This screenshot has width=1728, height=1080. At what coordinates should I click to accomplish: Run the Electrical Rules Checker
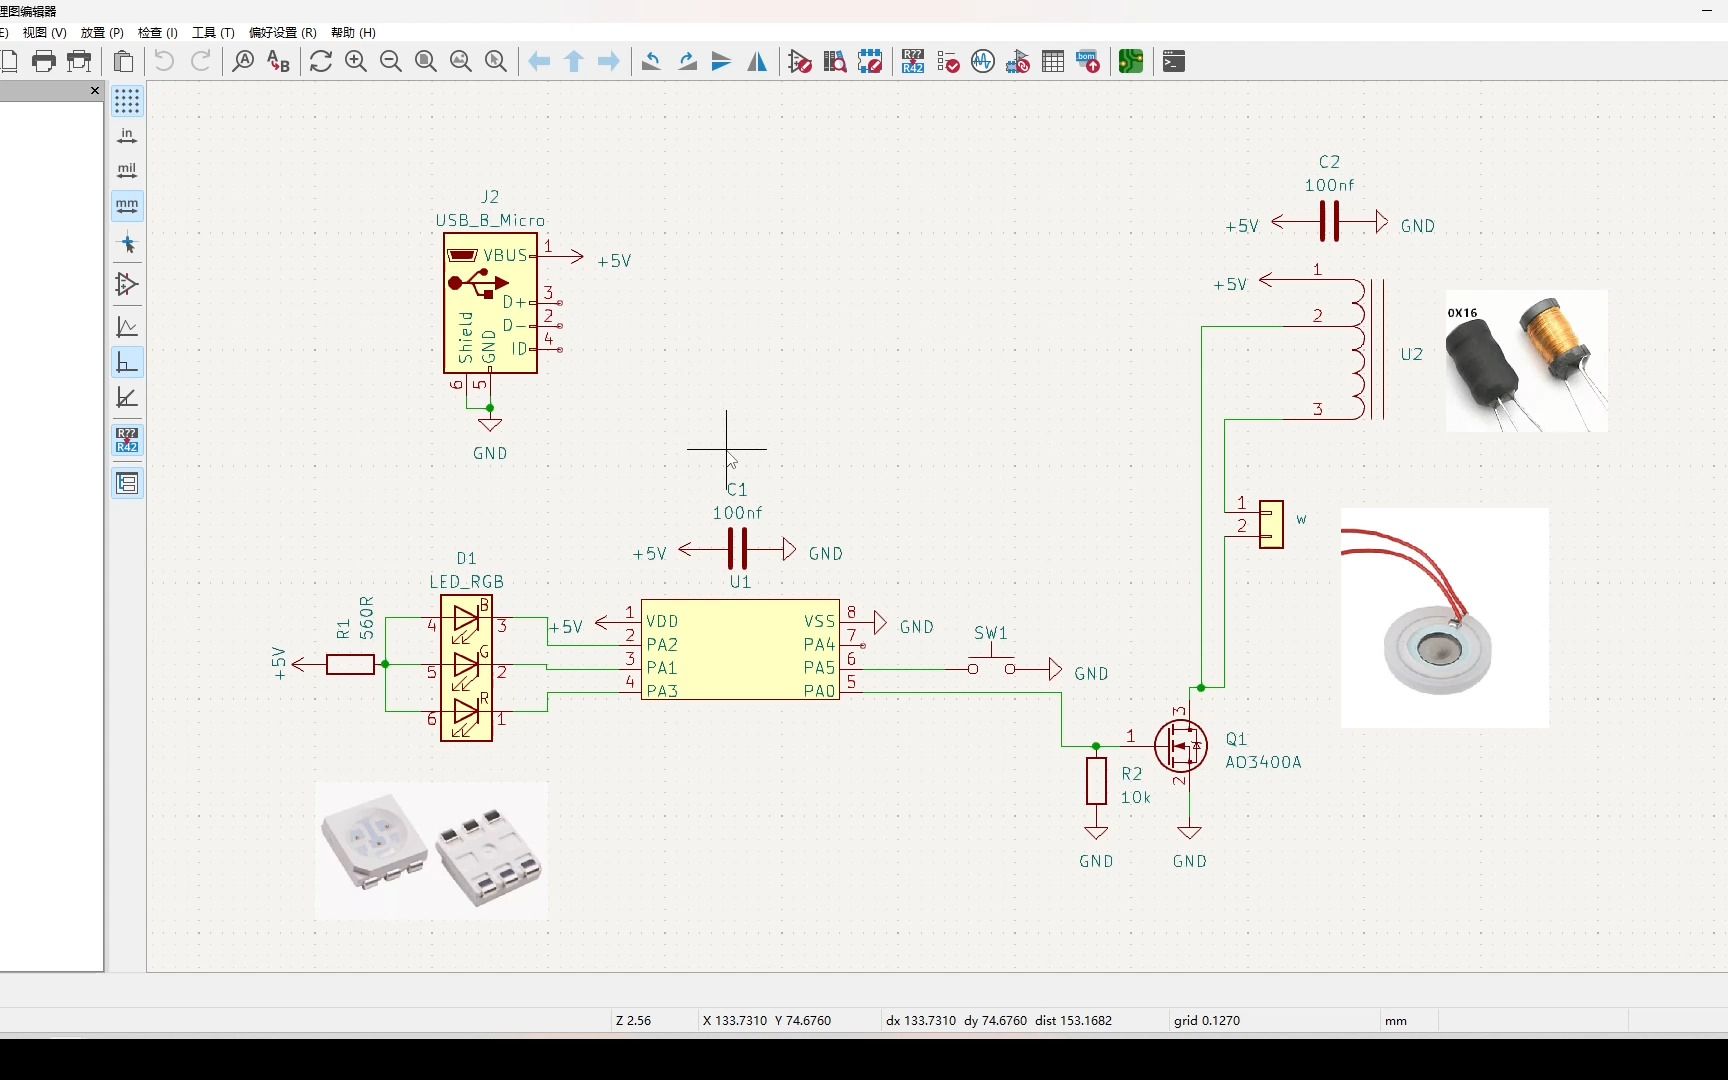tap(948, 62)
